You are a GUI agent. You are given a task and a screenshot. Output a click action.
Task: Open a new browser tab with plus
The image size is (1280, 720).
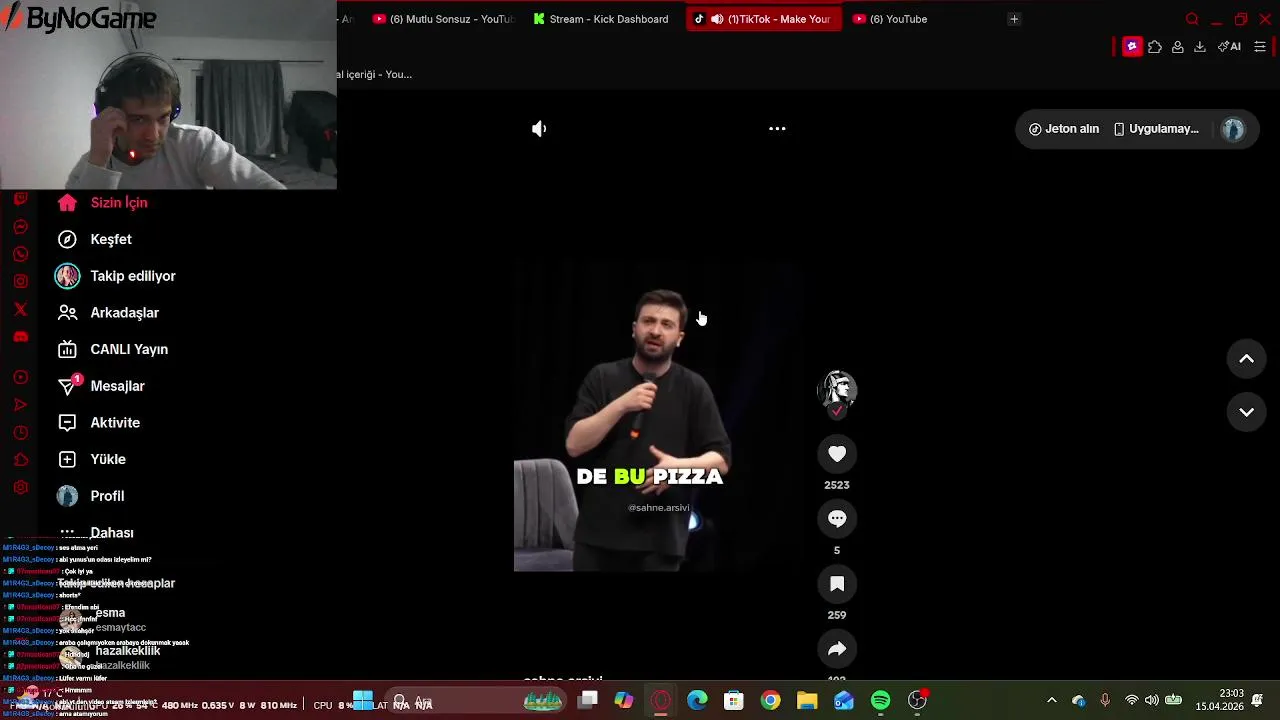coord(1014,19)
